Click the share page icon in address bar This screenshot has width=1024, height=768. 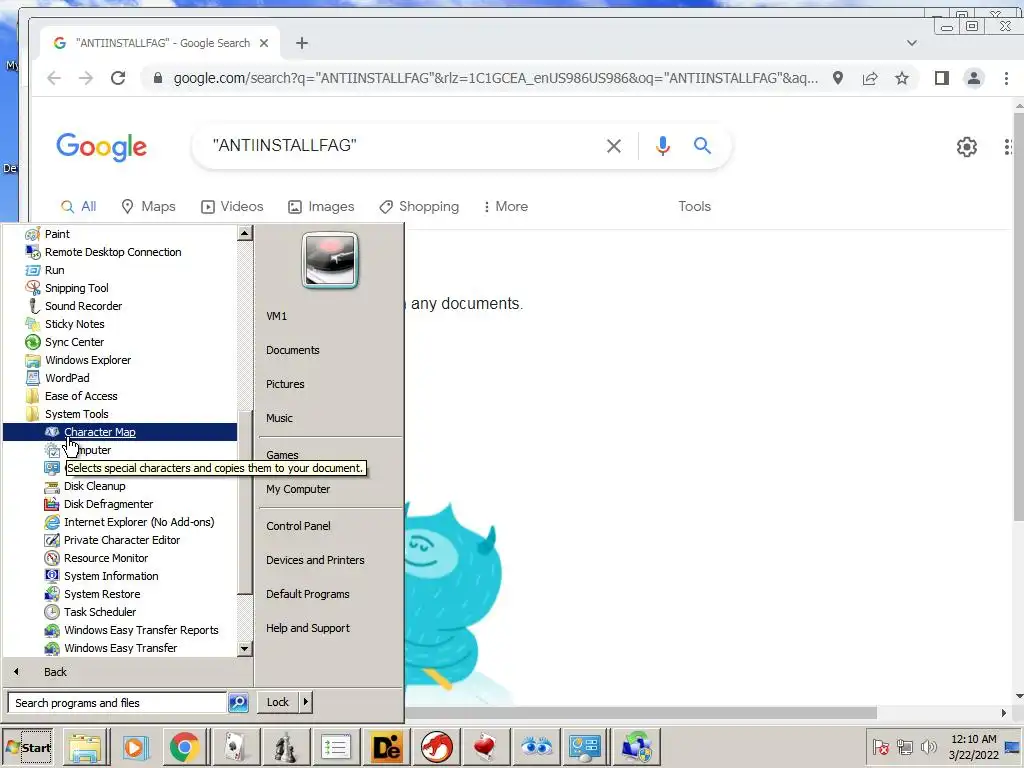coord(870,78)
